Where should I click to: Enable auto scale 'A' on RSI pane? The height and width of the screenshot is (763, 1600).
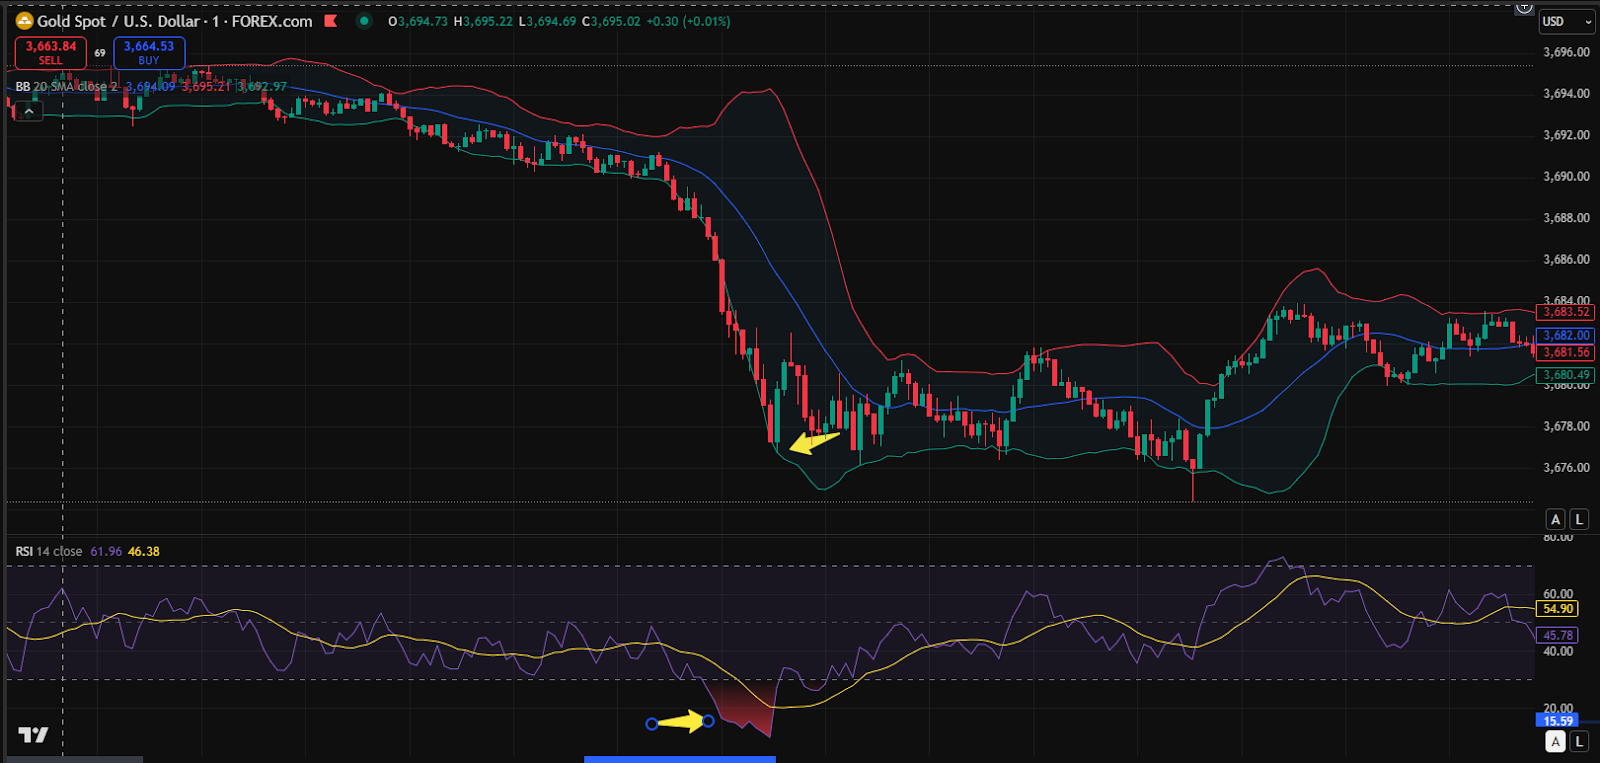1555,741
